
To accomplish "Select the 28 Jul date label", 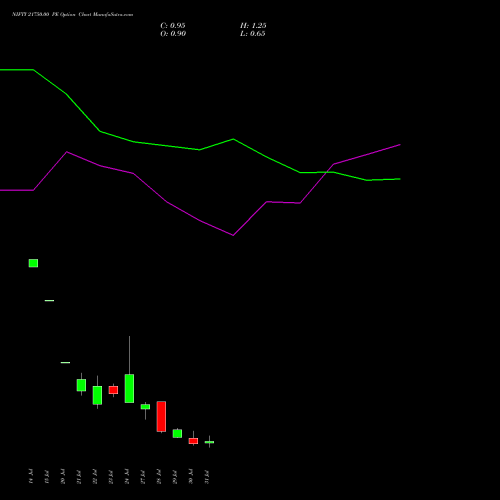I will 159,476.
